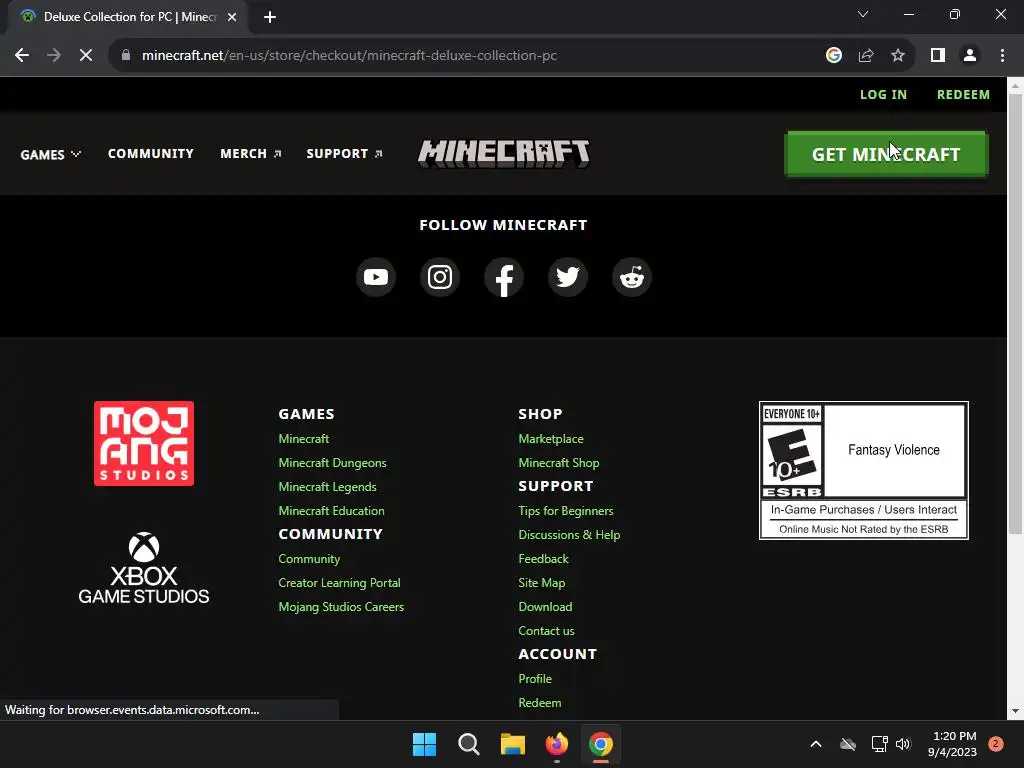Open Firefox from taskbar
The image size is (1024, 768).
click(x=556, y=744)
